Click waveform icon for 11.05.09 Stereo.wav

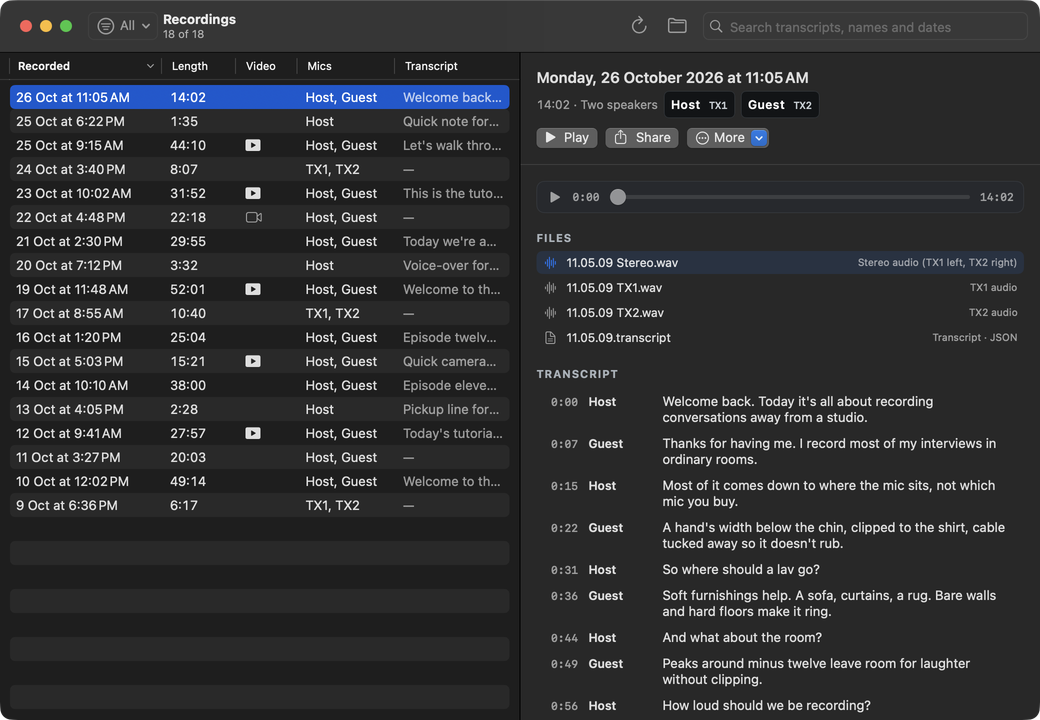(551, 263)
